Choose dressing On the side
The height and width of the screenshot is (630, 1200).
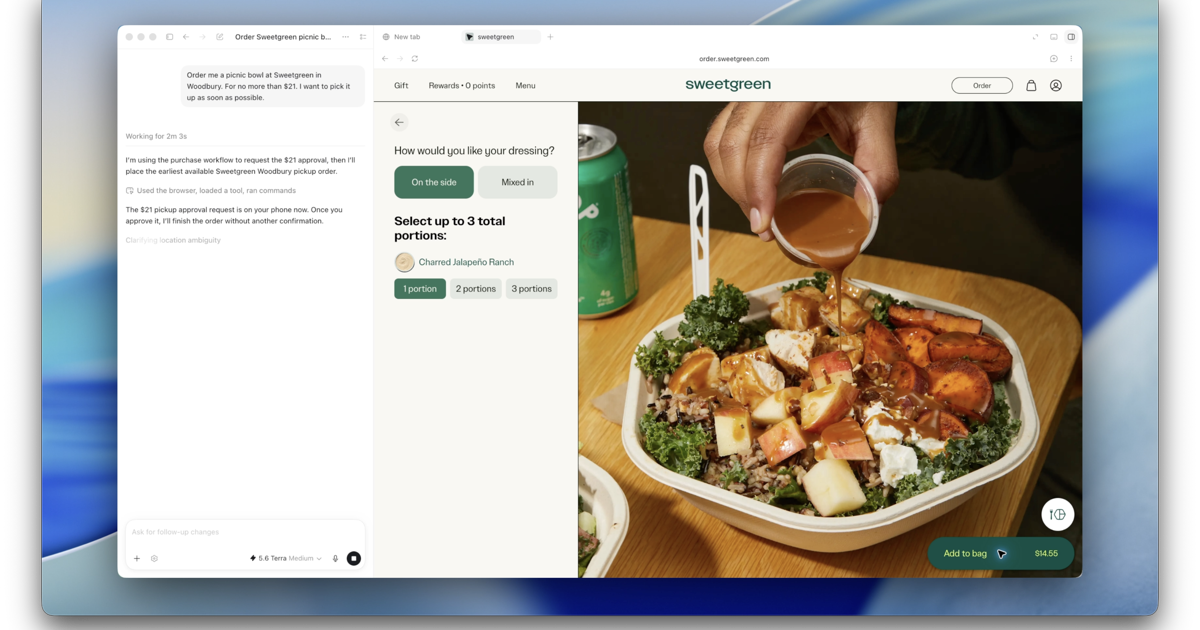[434, 183]
